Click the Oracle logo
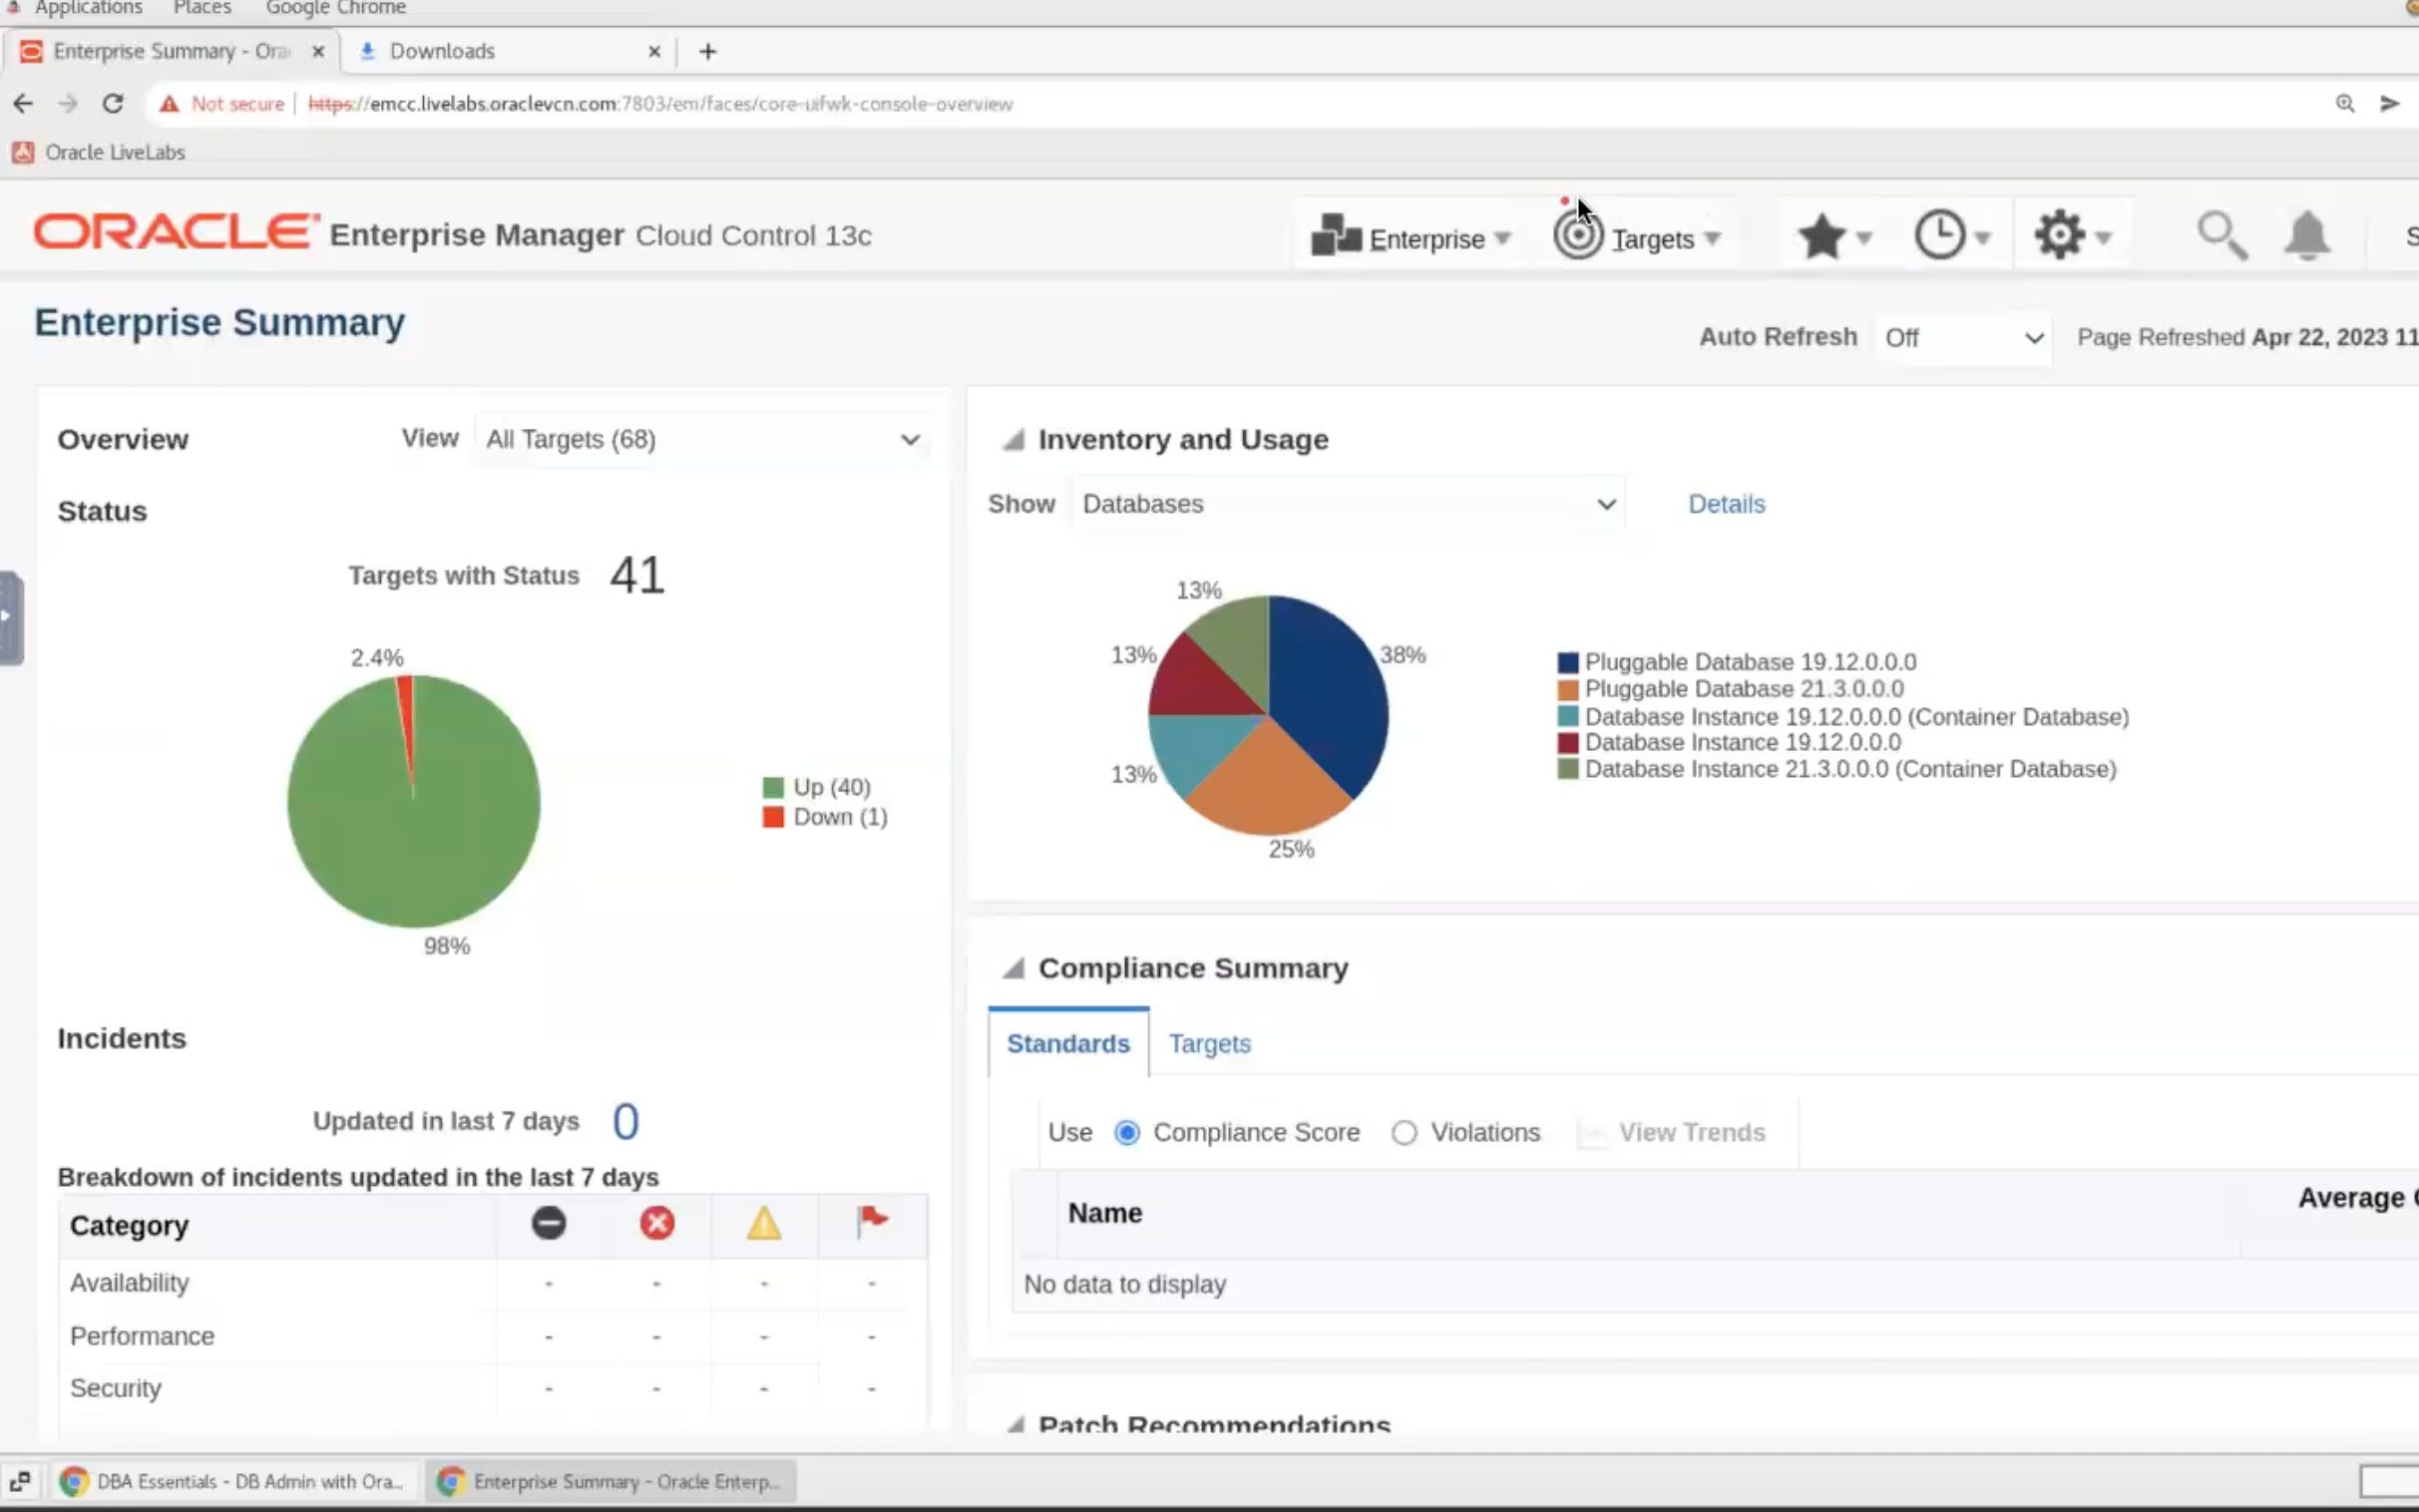This screenshot has width=2419, height=1512. click(x=176, y=232)
